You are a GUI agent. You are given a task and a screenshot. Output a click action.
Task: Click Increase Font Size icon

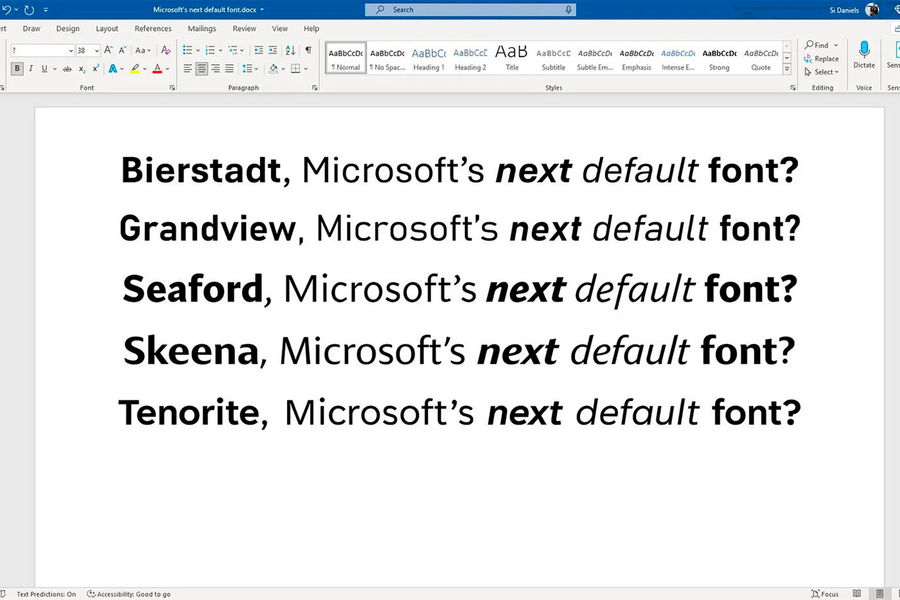pyautogui.click(x=108, y=50)
